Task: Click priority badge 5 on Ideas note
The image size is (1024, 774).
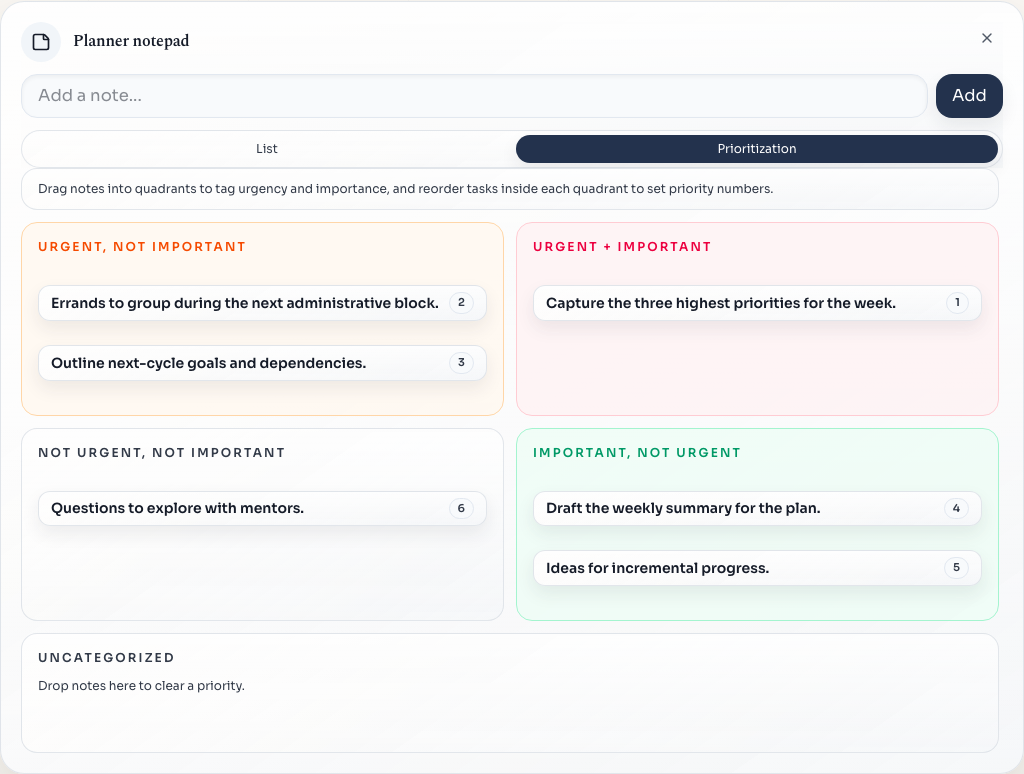Action: [x=956, y=568]
